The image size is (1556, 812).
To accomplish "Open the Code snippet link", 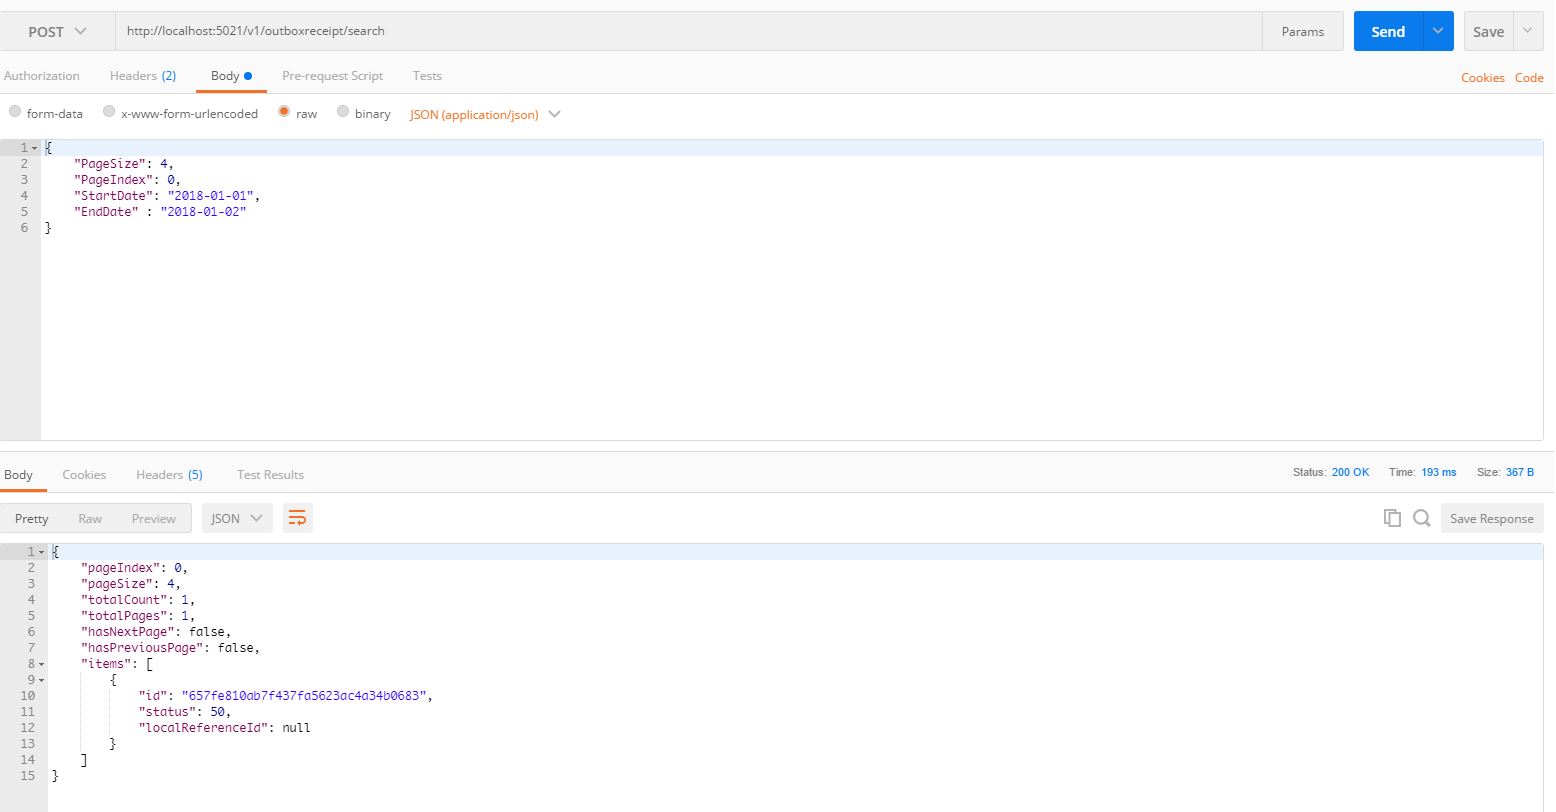I will pyautogui.click(x=1529, y=77).
